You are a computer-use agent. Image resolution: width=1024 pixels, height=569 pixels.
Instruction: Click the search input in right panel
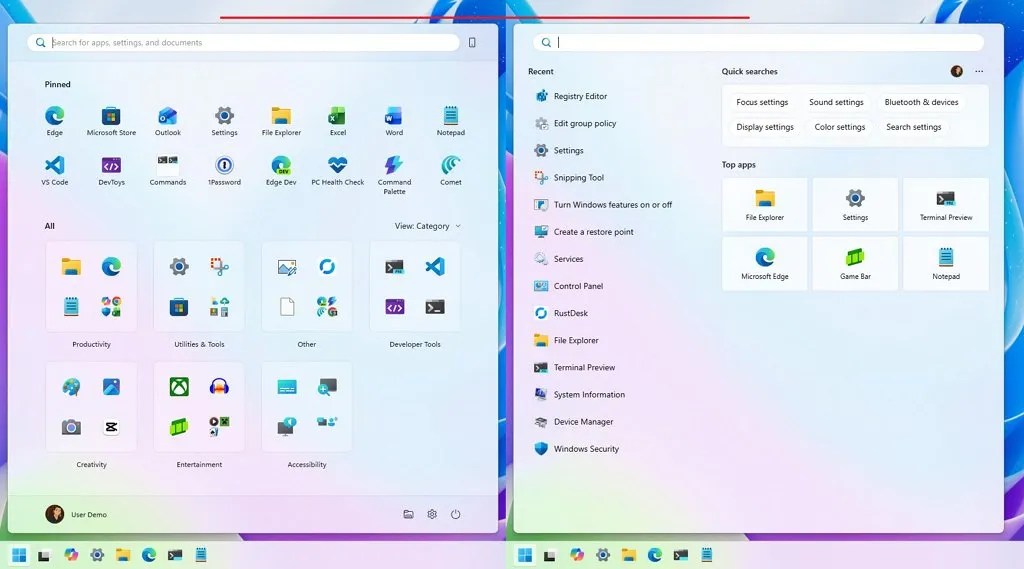click(758, 42)
